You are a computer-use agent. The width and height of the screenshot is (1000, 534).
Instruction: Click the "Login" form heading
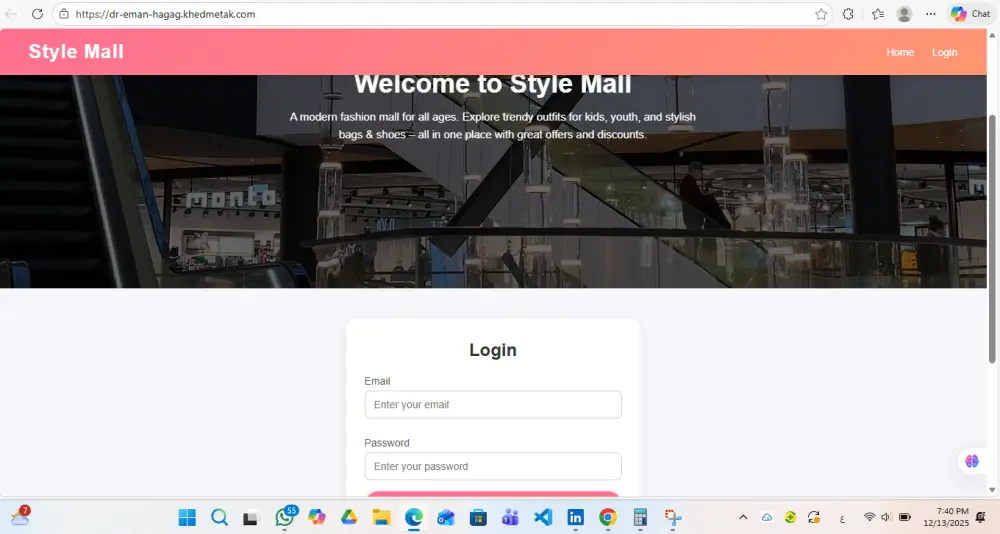(x=493, y=350)
